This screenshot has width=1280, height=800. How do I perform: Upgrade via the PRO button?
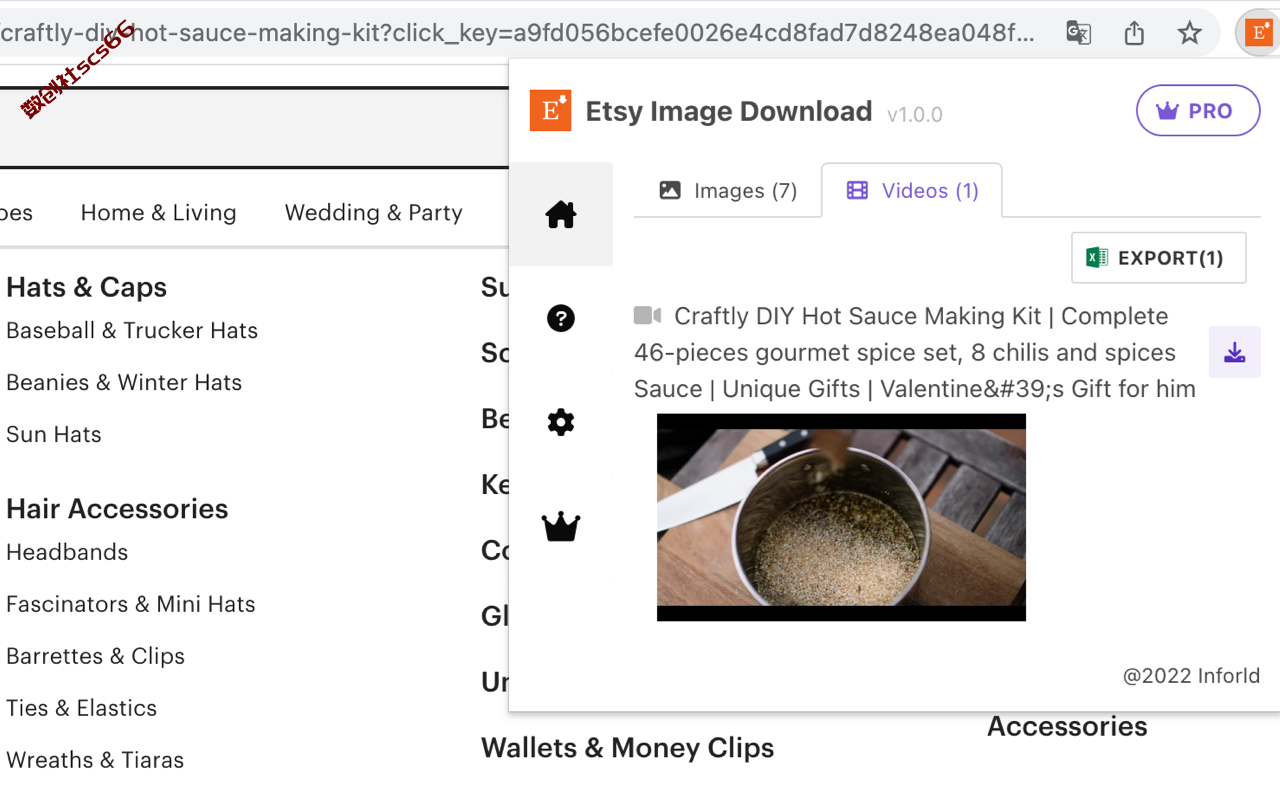[1198, 111]
